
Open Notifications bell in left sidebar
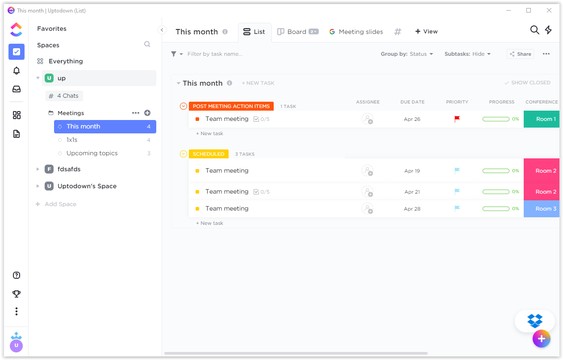(x=17, y=71)
